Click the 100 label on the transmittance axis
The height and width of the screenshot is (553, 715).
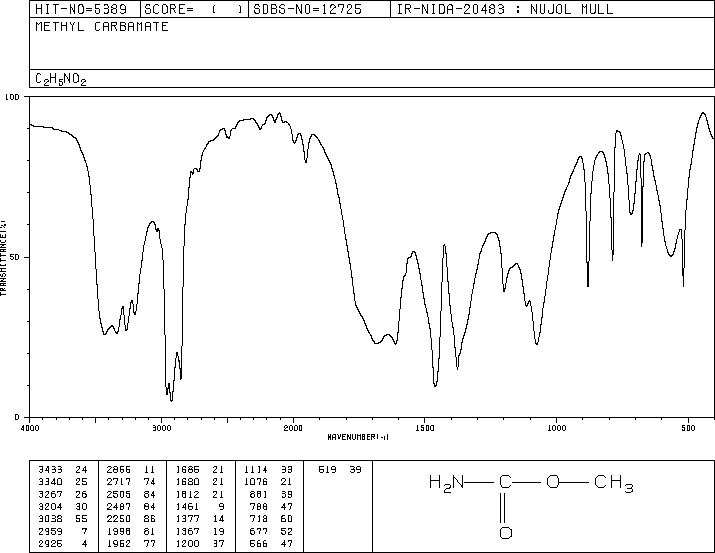pos(12,97)
